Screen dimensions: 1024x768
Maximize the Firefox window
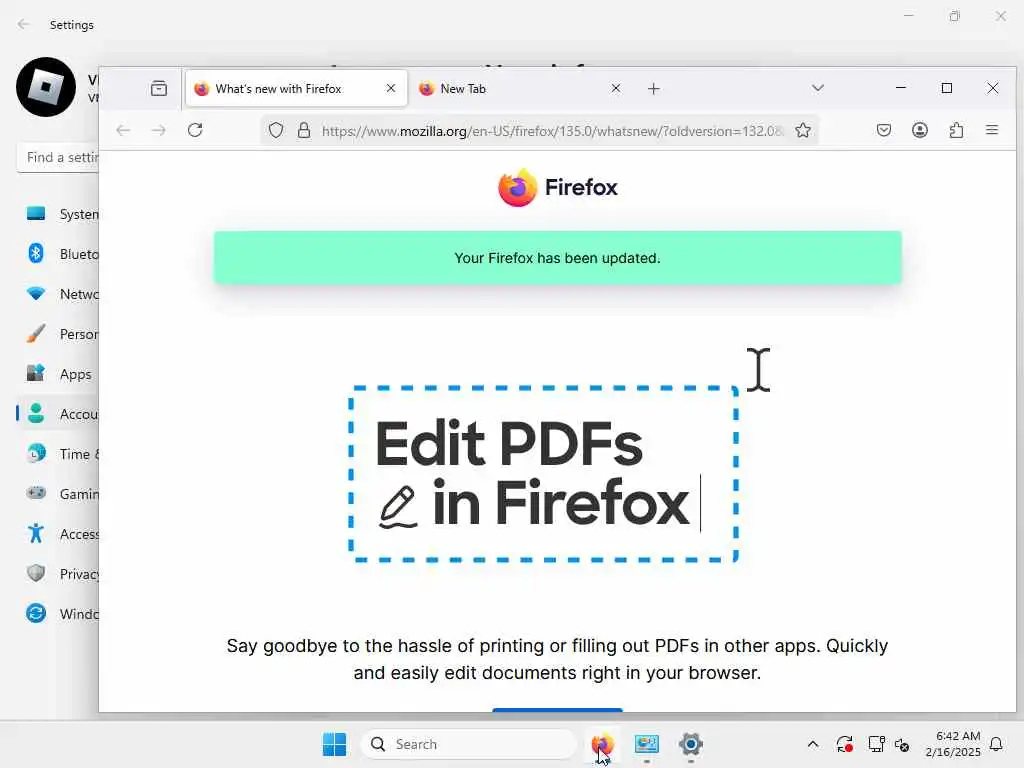946,88
